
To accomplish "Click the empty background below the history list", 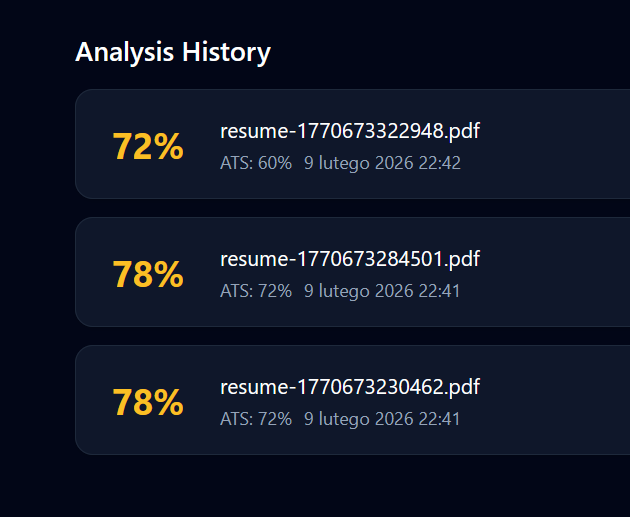I will [315, 488].
